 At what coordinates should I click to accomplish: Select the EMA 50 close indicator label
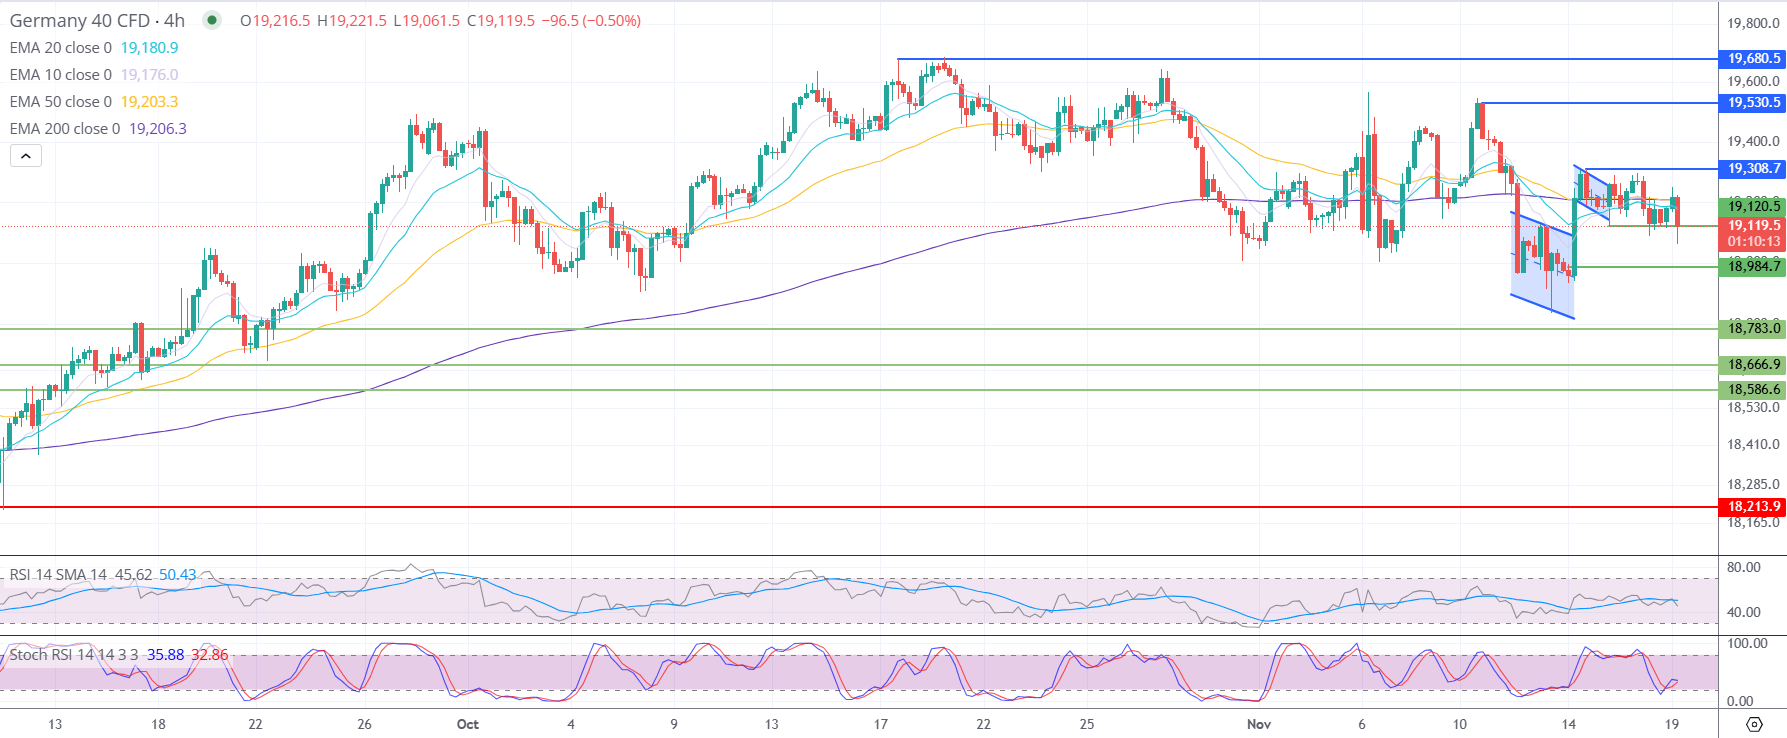pyautogui.click(x=61, y=102)
